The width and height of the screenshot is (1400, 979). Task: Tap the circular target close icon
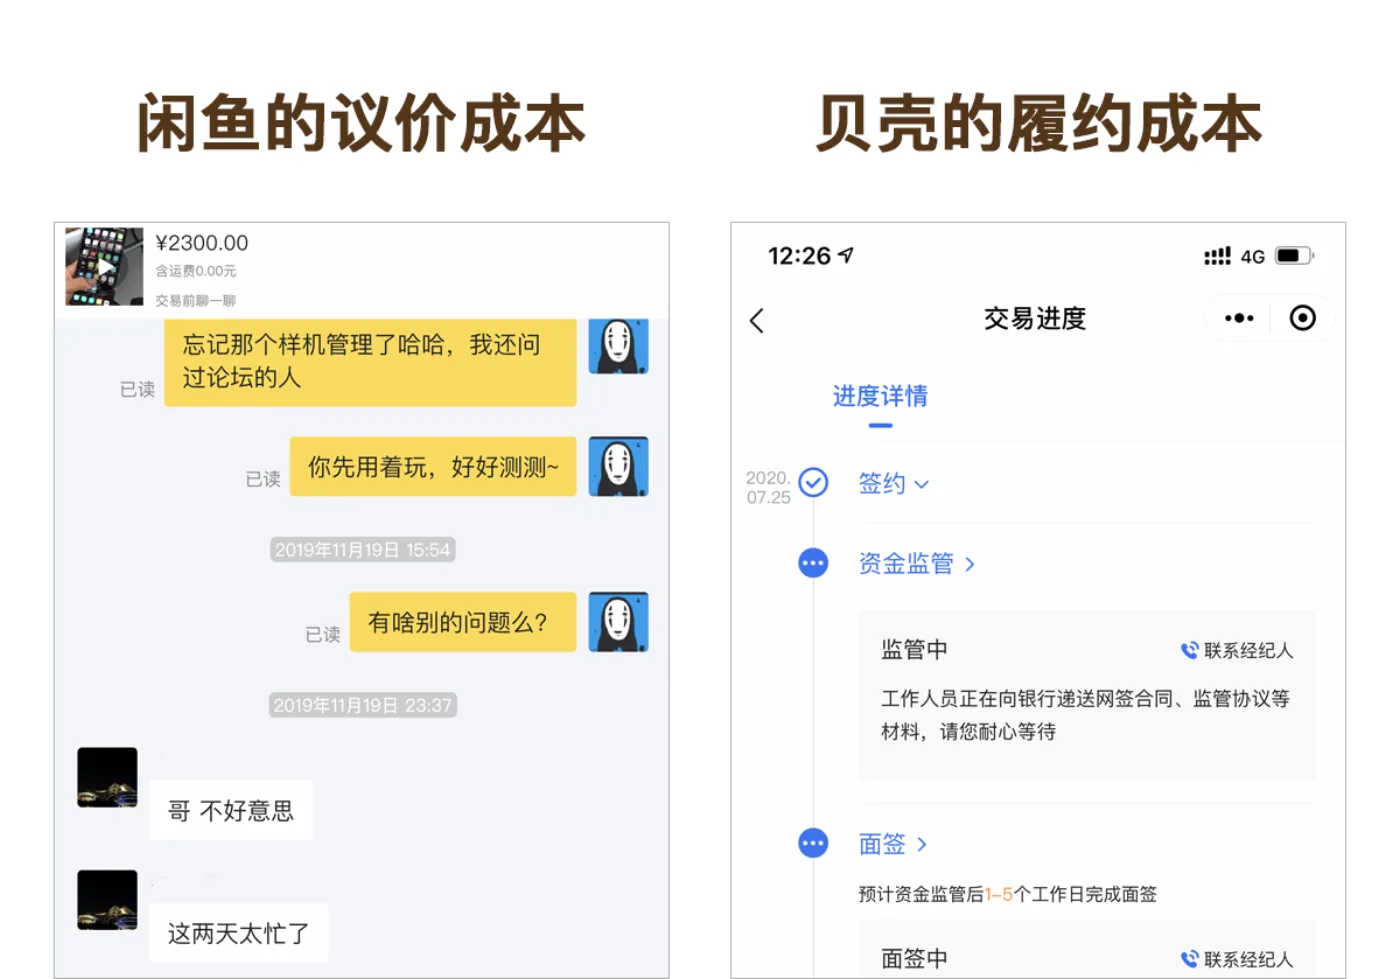coord(1302,318)
